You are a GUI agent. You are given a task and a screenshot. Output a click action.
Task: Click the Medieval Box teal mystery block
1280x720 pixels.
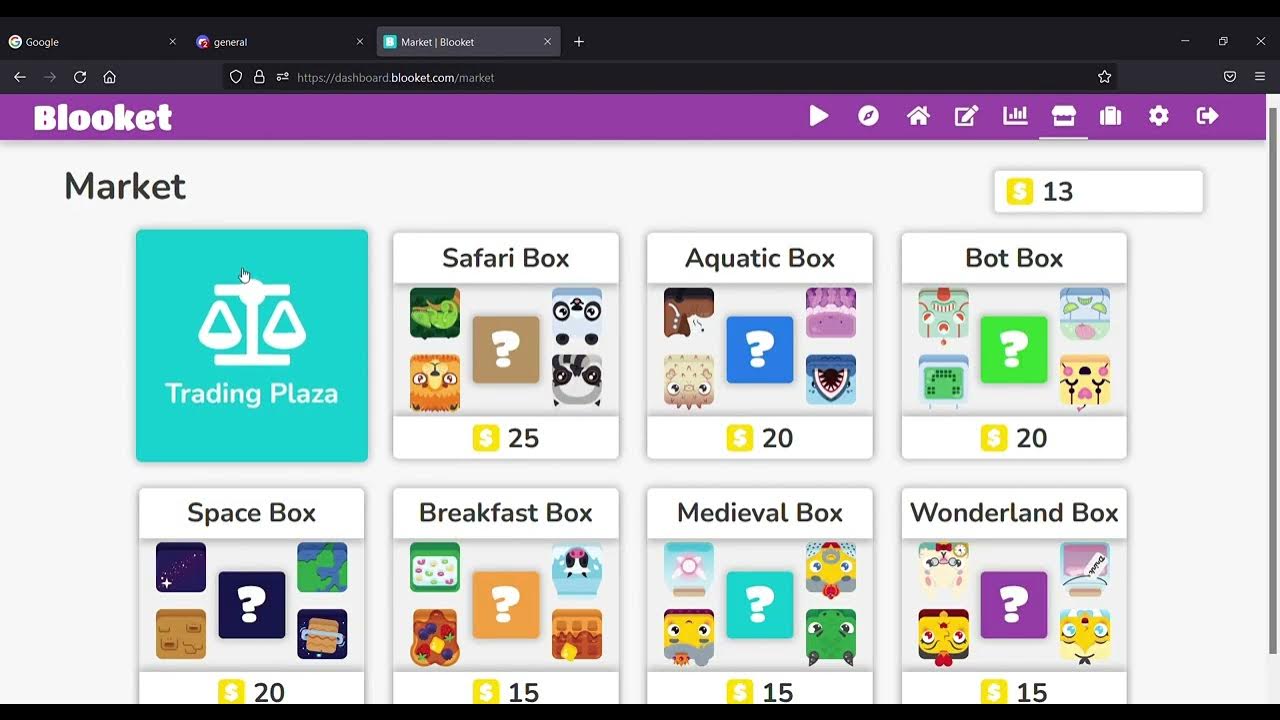click(760, 604)
